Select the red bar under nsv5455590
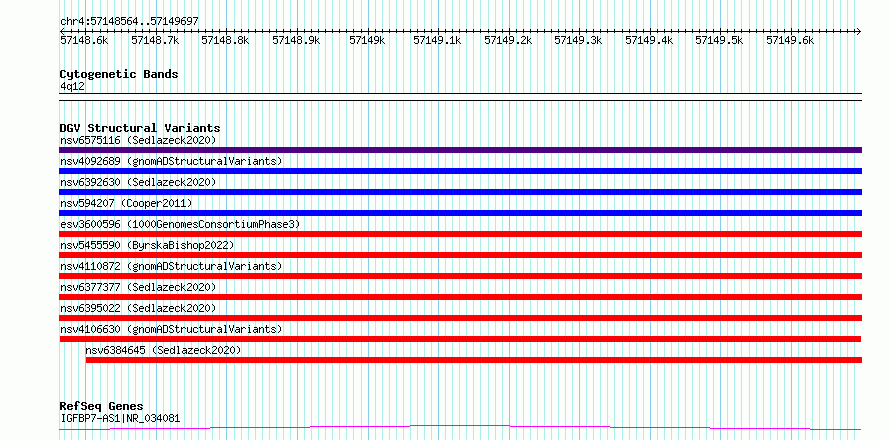The height and width of the screenshot is (440, 890). coord(460,255)
